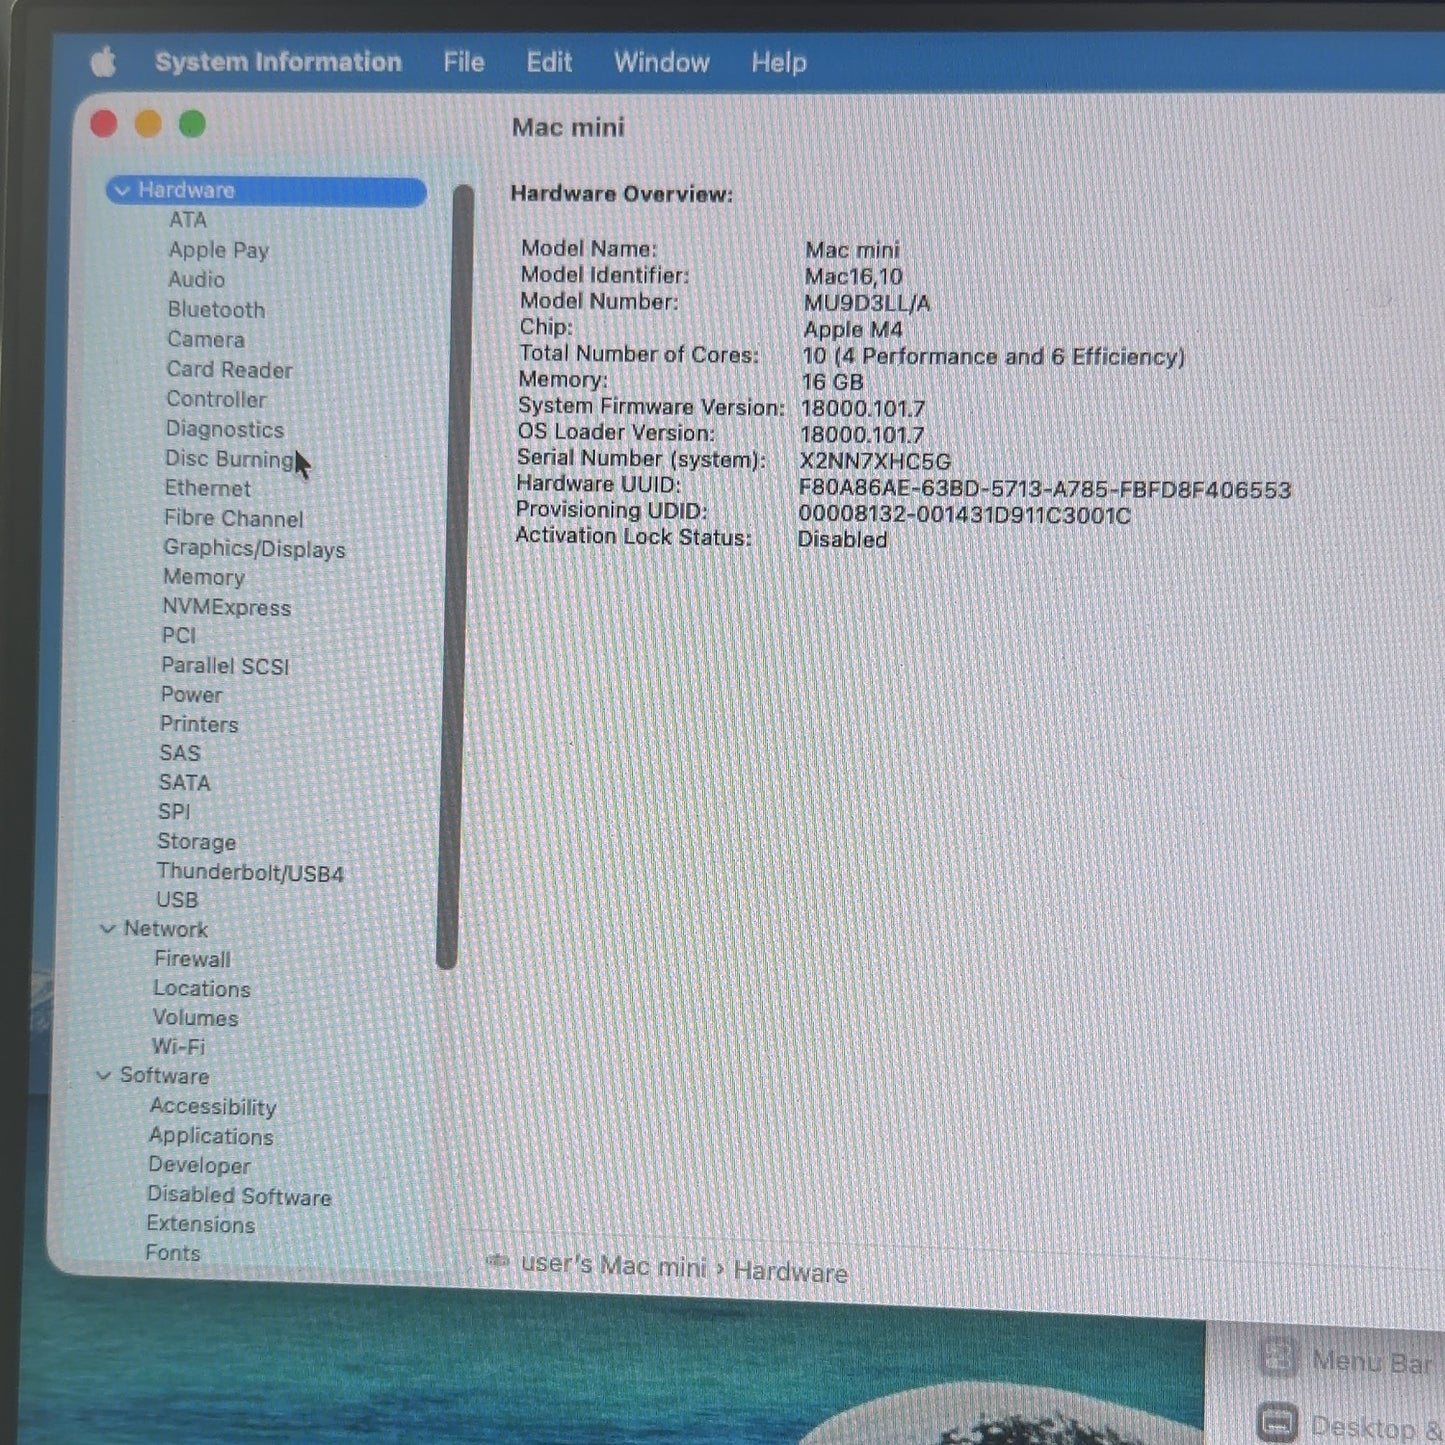Show Ethernet hardware details
Screen dimensions: 1445x1445
pyautogui.click(x=207, y=488)
